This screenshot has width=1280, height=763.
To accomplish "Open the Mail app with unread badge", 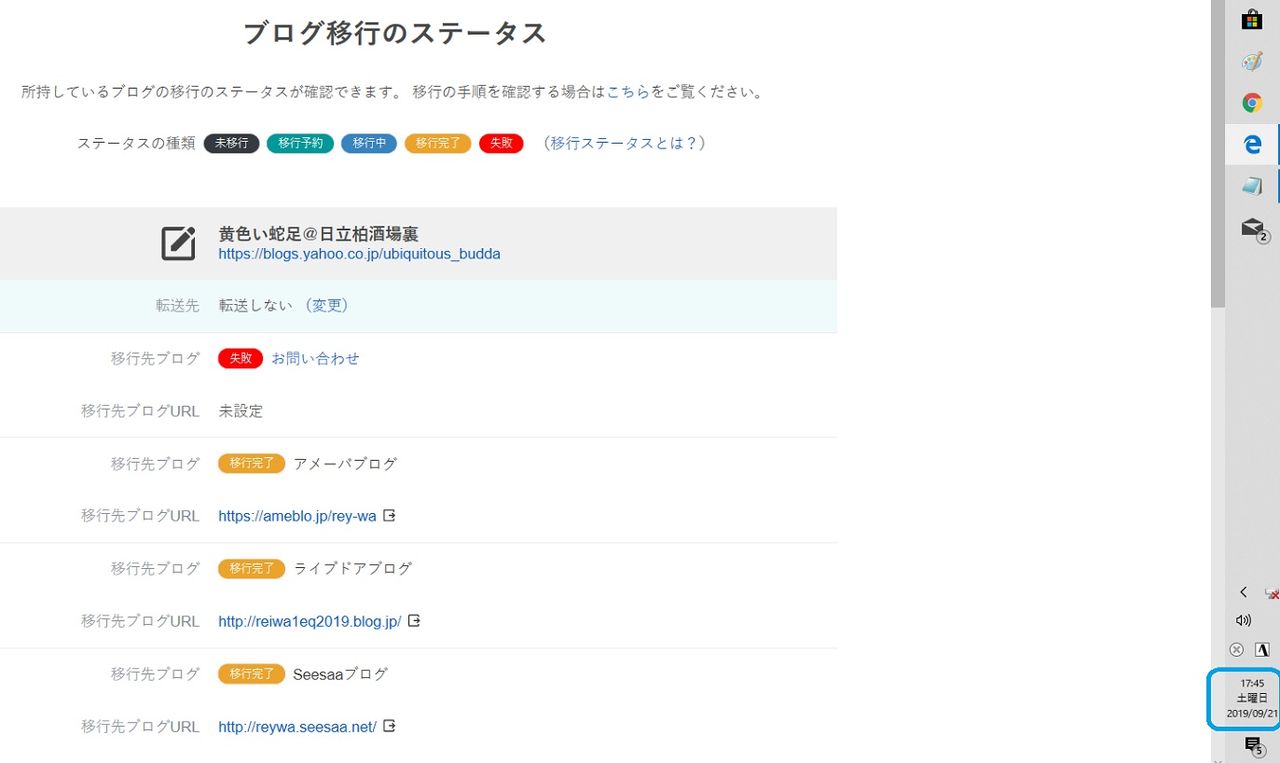I will [1252, 228].
